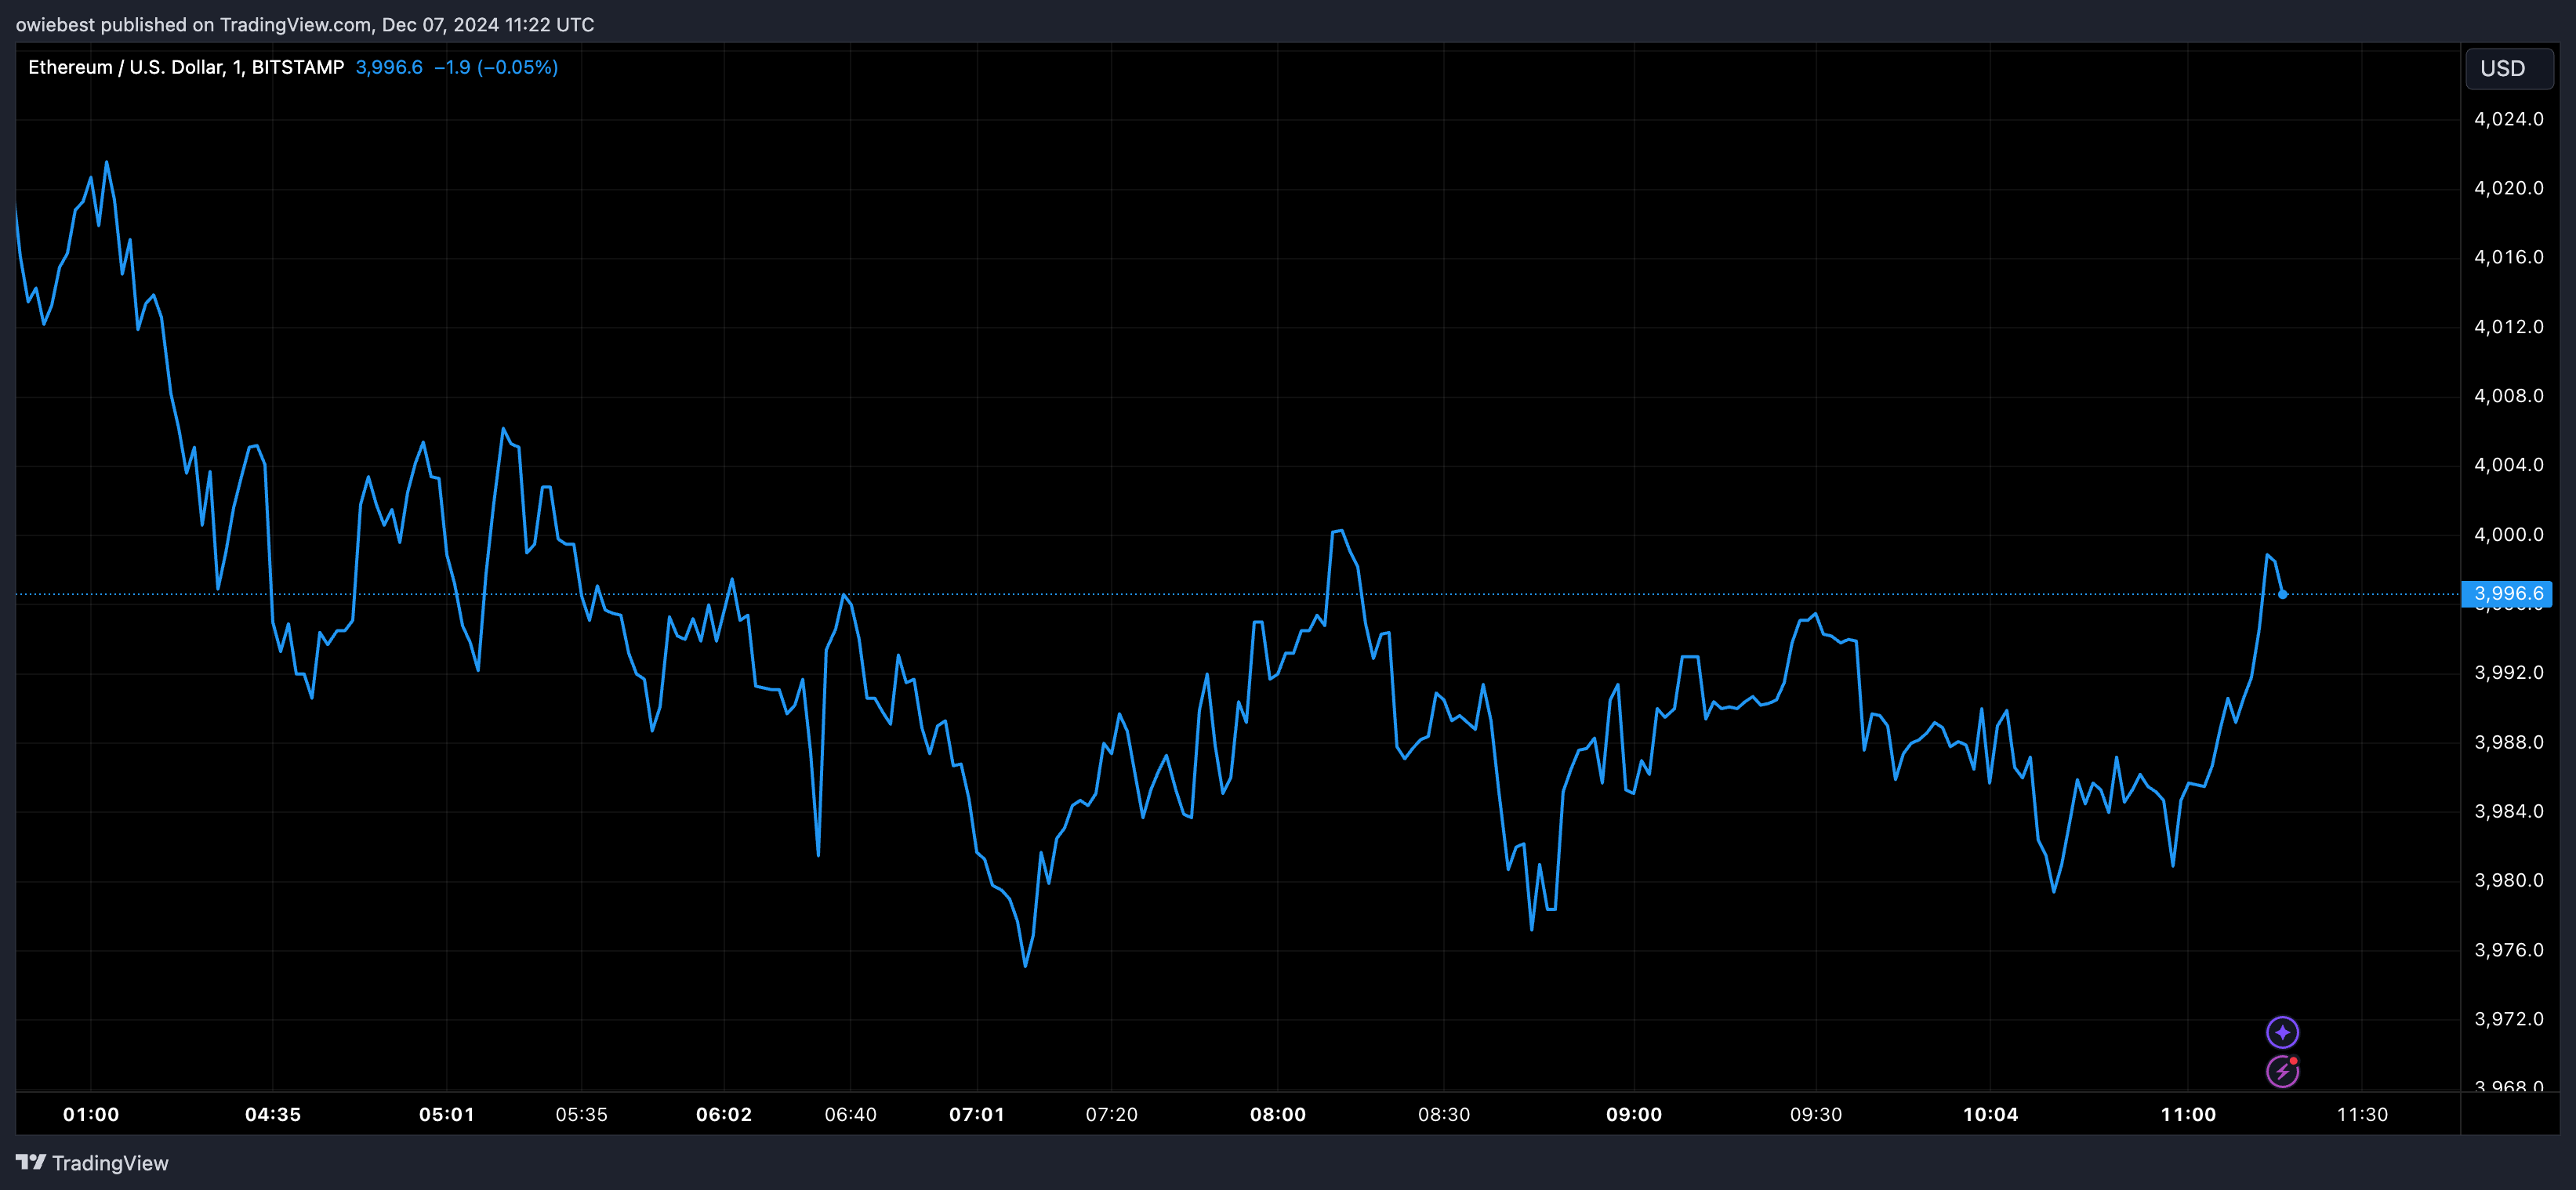Select the 11:30 time axis label
Screen dimensions: 2576x1190
coord(2362,1114)
